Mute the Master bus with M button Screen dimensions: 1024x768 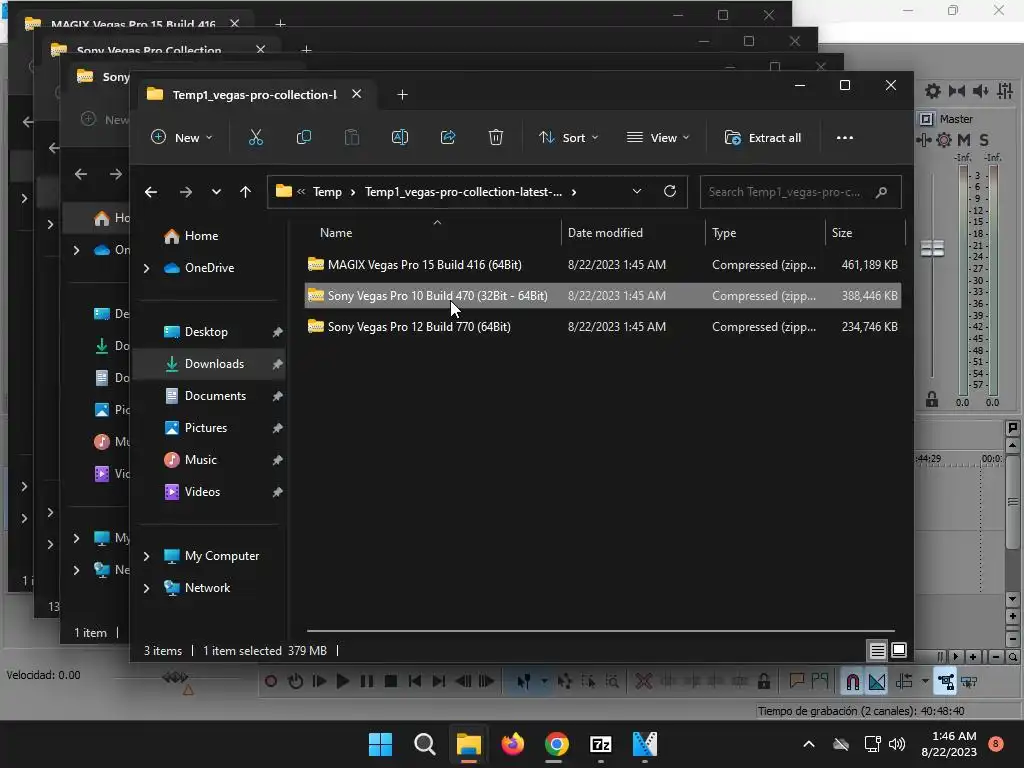click(x=964, y=140)
